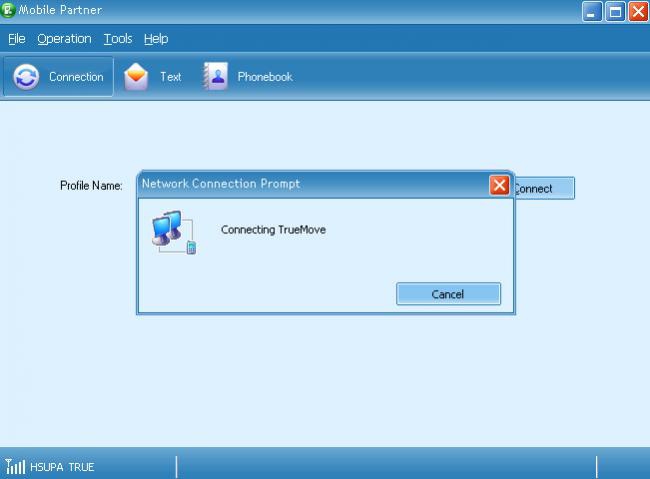
Task: Click the Mobile Partner app icon
Action: coord(8,10)
